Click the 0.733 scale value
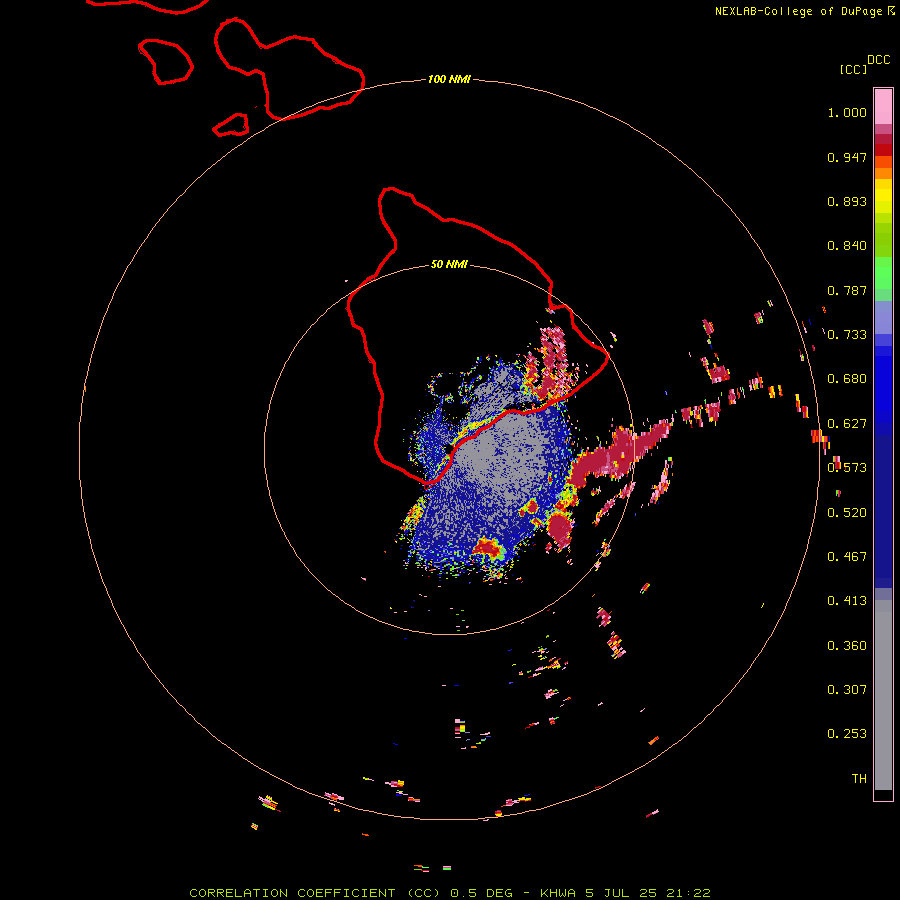The width and height of the screenshot is (900, 900). (847, 335)
